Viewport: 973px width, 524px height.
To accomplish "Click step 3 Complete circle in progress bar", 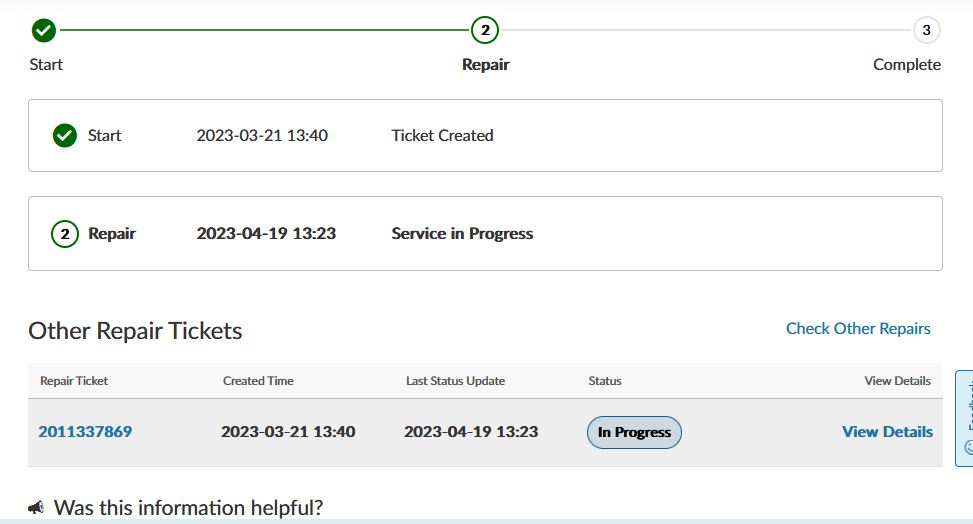I will [x=926, y=30].
